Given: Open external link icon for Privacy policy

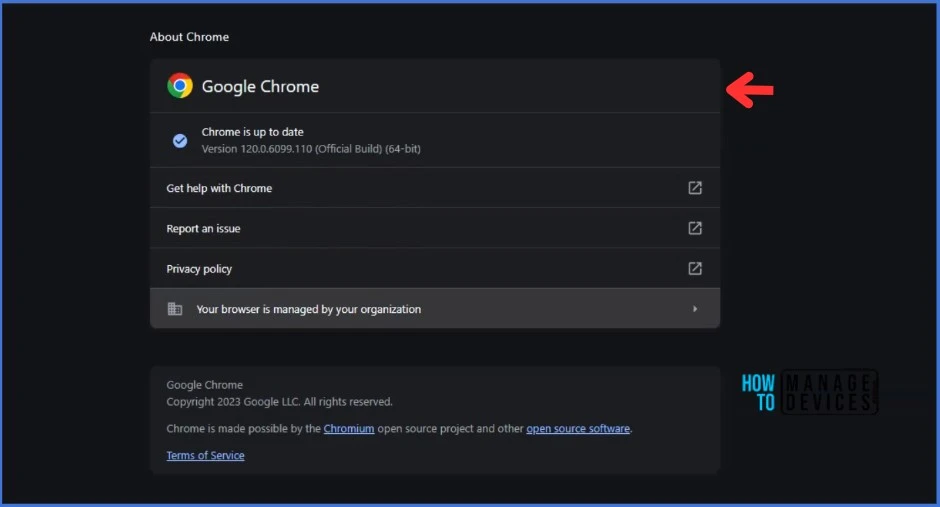Looking at the screenshot, I should point(695,268).
